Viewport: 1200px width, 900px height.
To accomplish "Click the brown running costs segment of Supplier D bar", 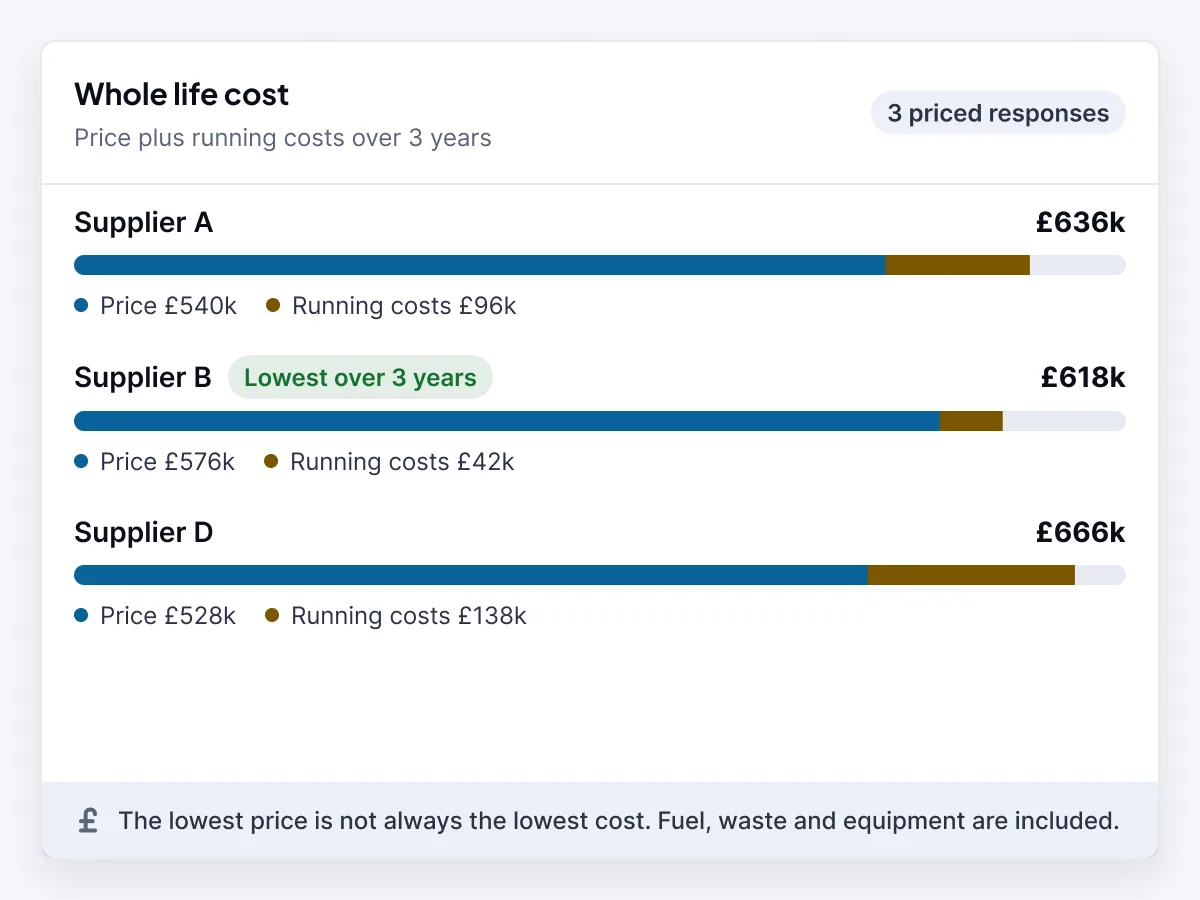I will point(971,575).
